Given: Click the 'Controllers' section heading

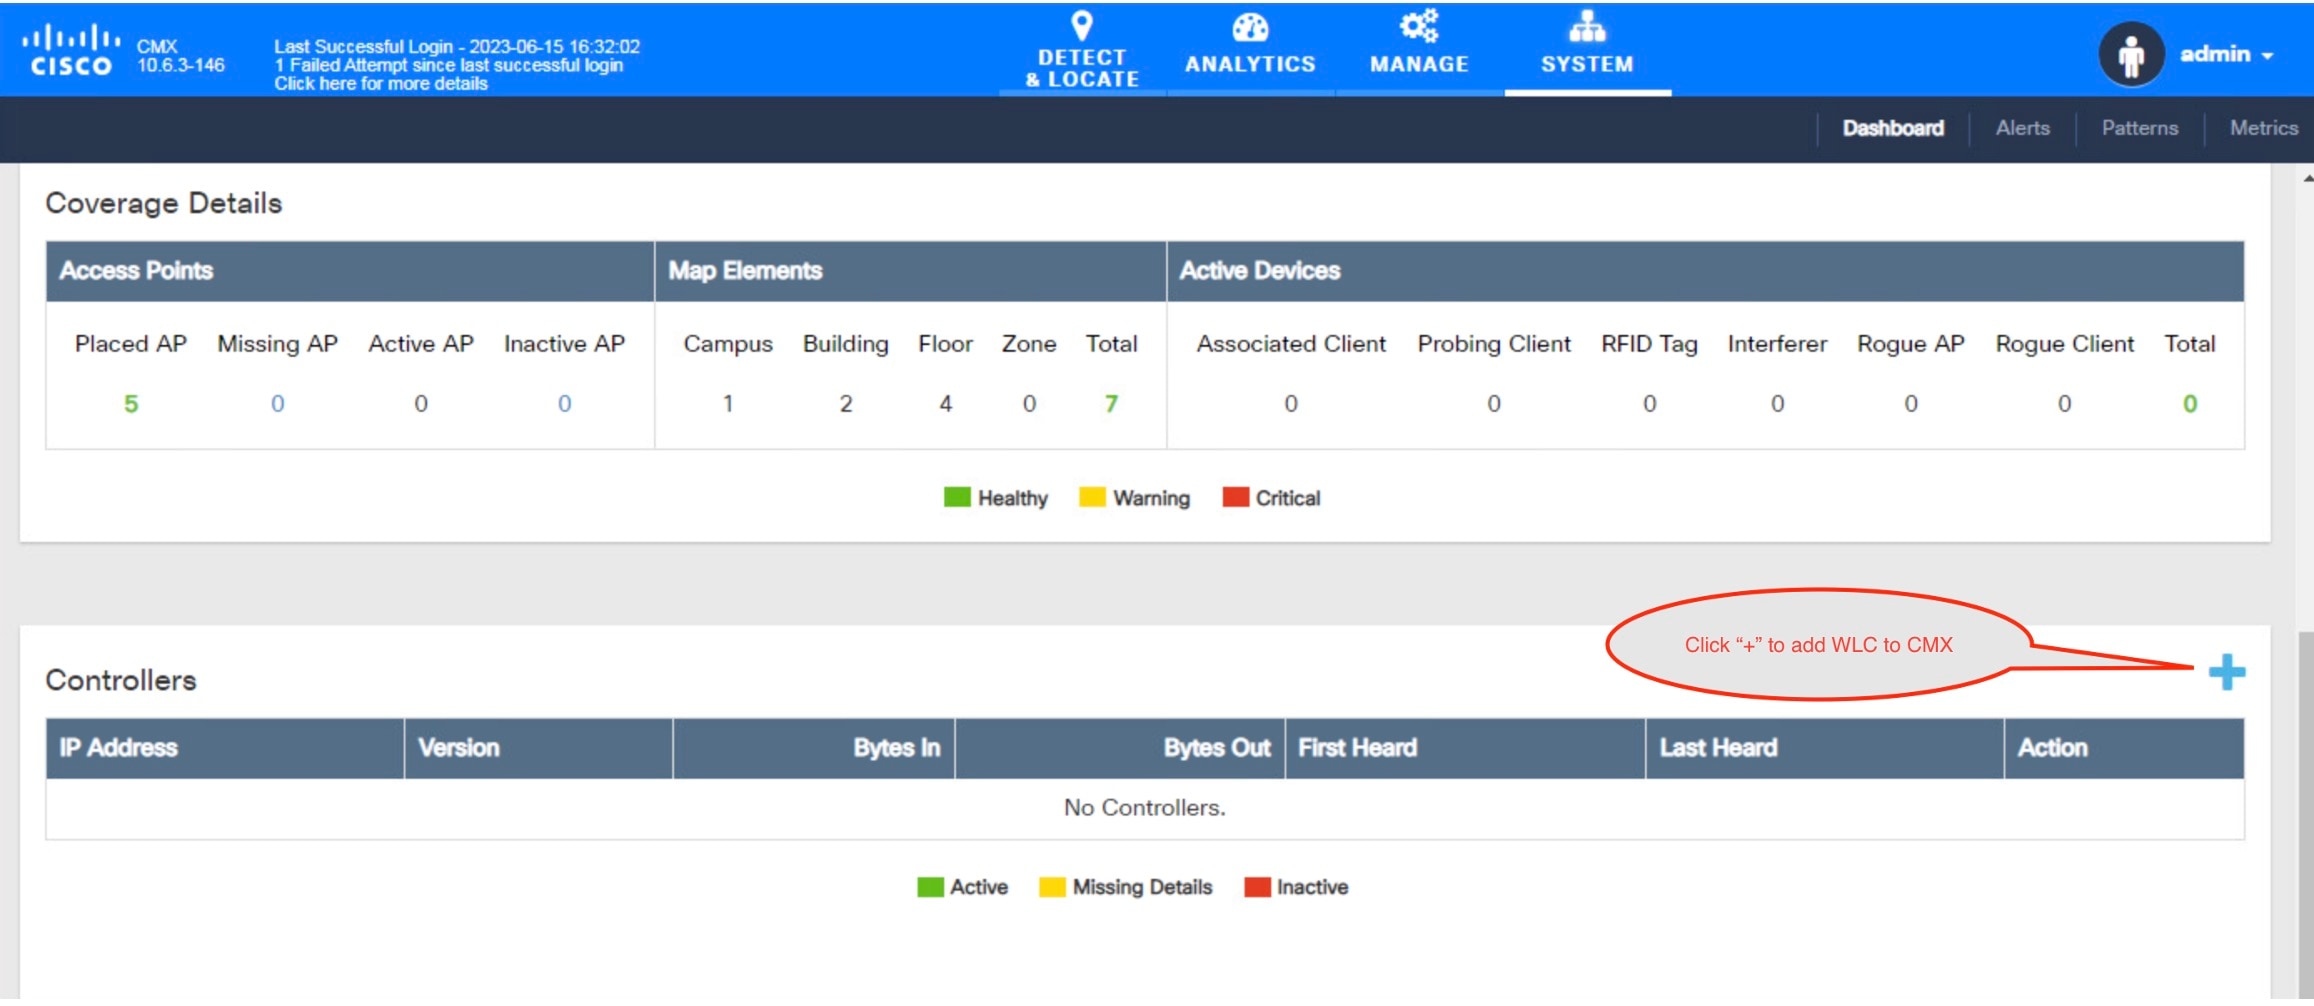Looking at the screenshot, I should [121, 680].
